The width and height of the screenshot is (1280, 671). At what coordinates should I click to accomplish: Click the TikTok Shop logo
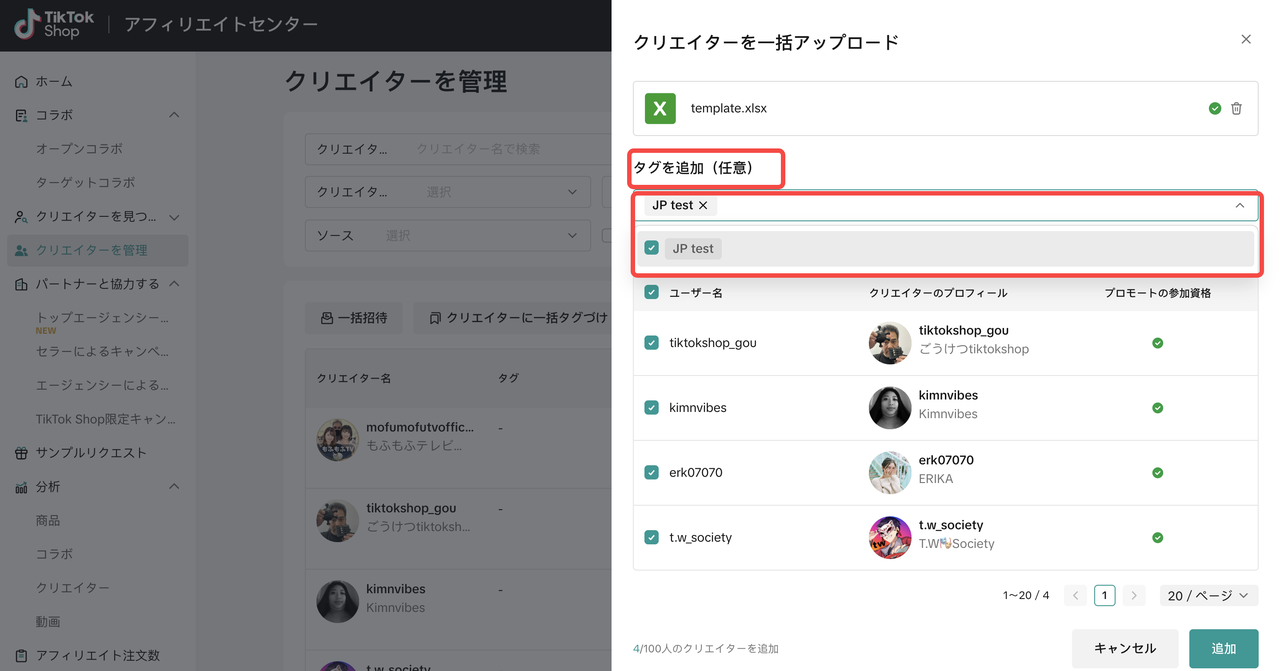(x=54, y=24)
